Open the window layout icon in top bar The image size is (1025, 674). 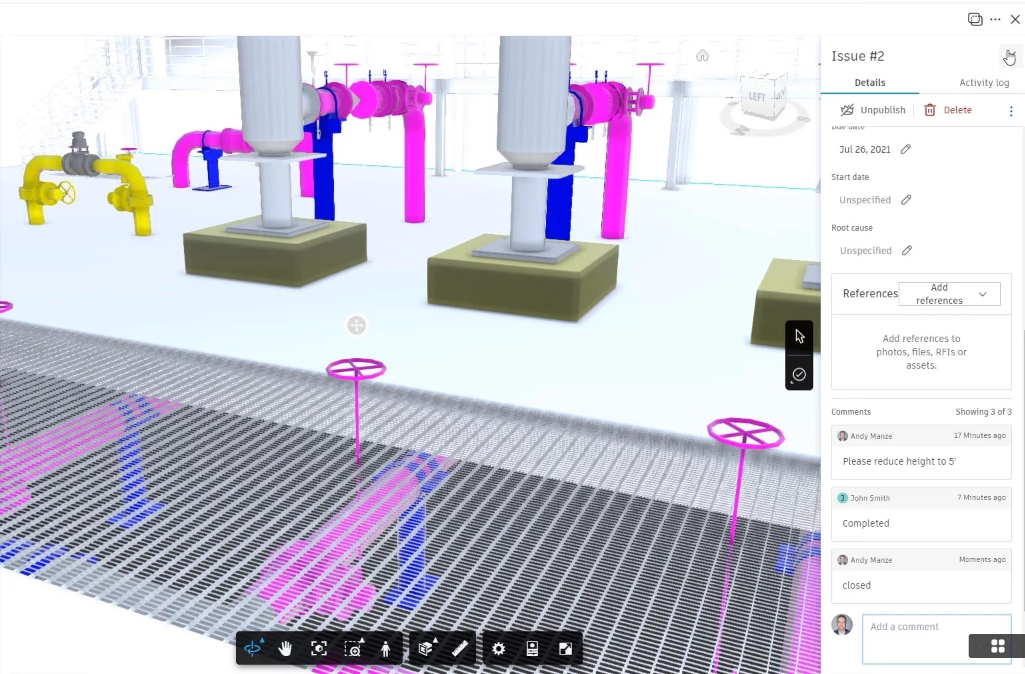coord(975,19)
